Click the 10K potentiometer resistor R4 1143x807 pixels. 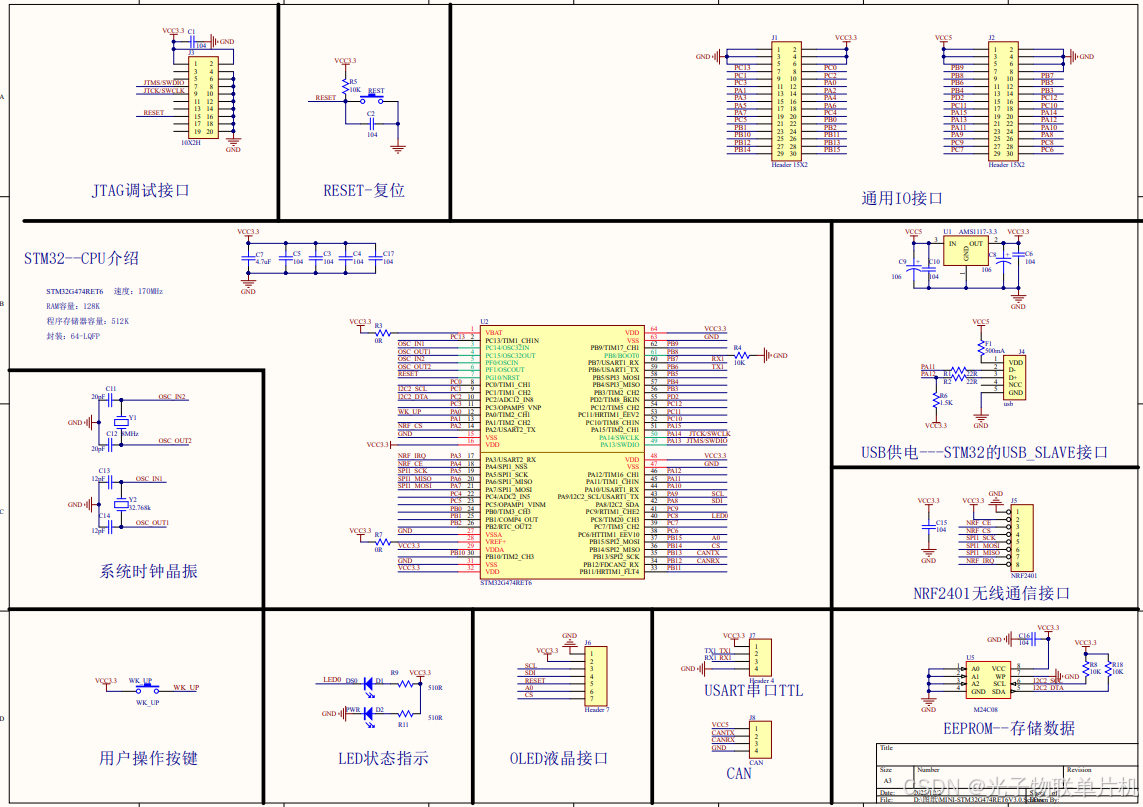coord(740,355)
